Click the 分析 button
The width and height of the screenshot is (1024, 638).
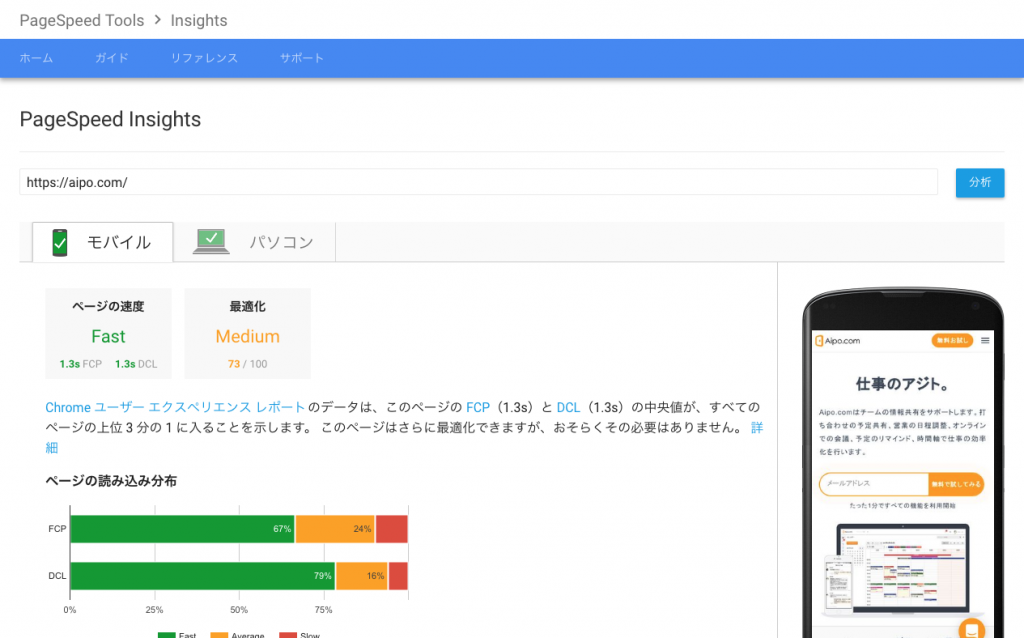(980, 183)
